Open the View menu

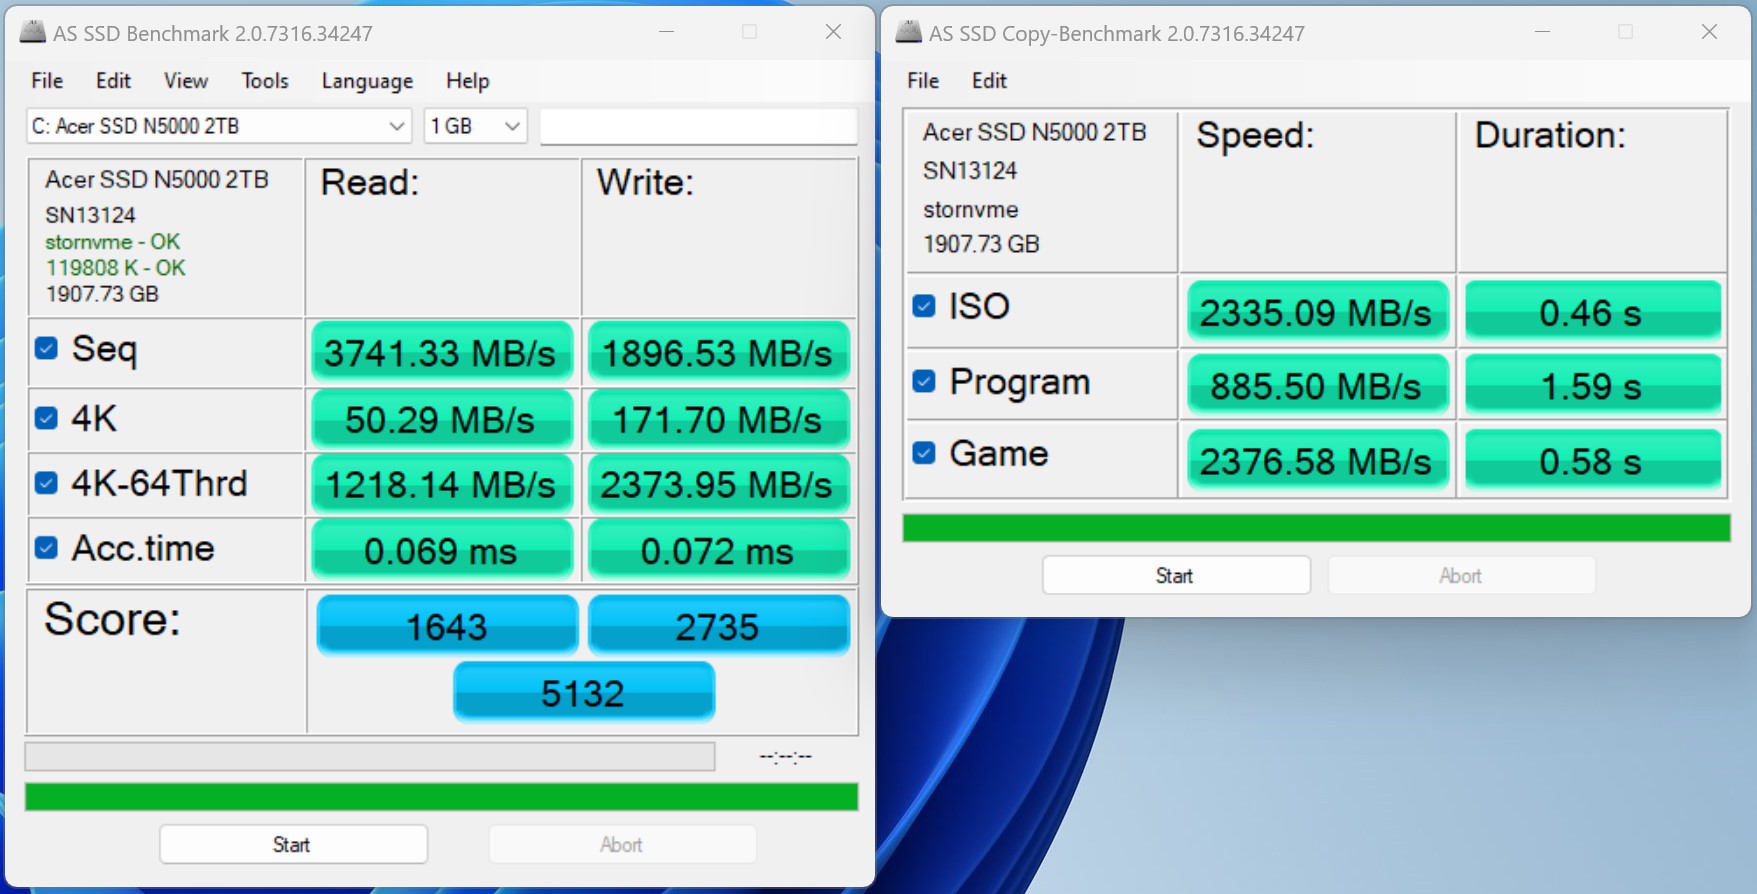[x=186, y=81]
